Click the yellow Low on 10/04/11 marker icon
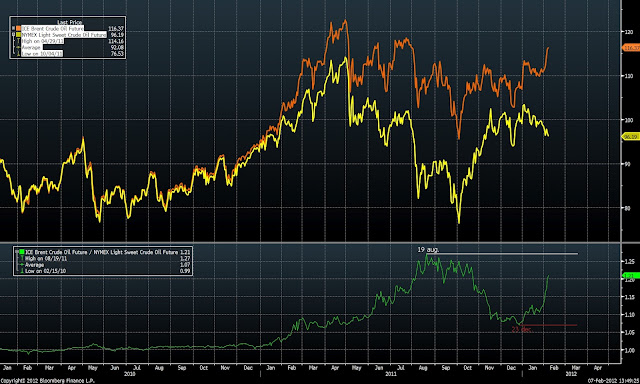The image size is (640, 384). pyautogui.click(x=18, y=53)
